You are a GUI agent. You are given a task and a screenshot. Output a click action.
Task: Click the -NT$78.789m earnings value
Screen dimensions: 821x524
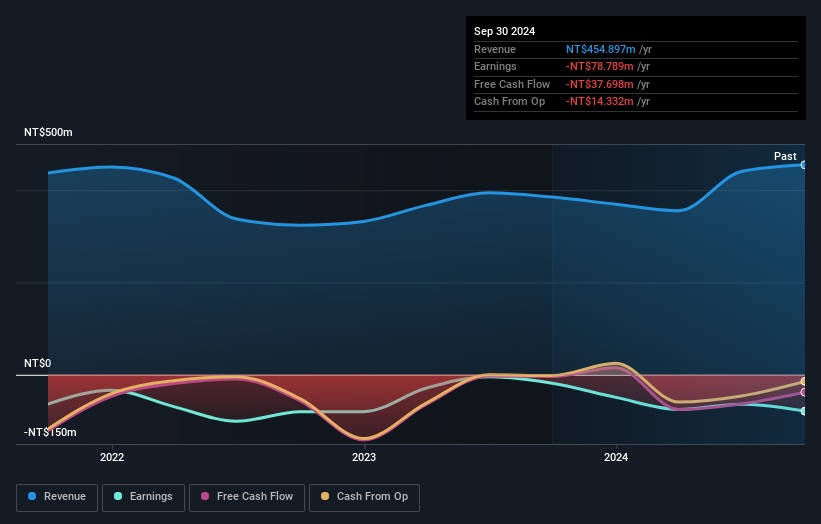600,66
